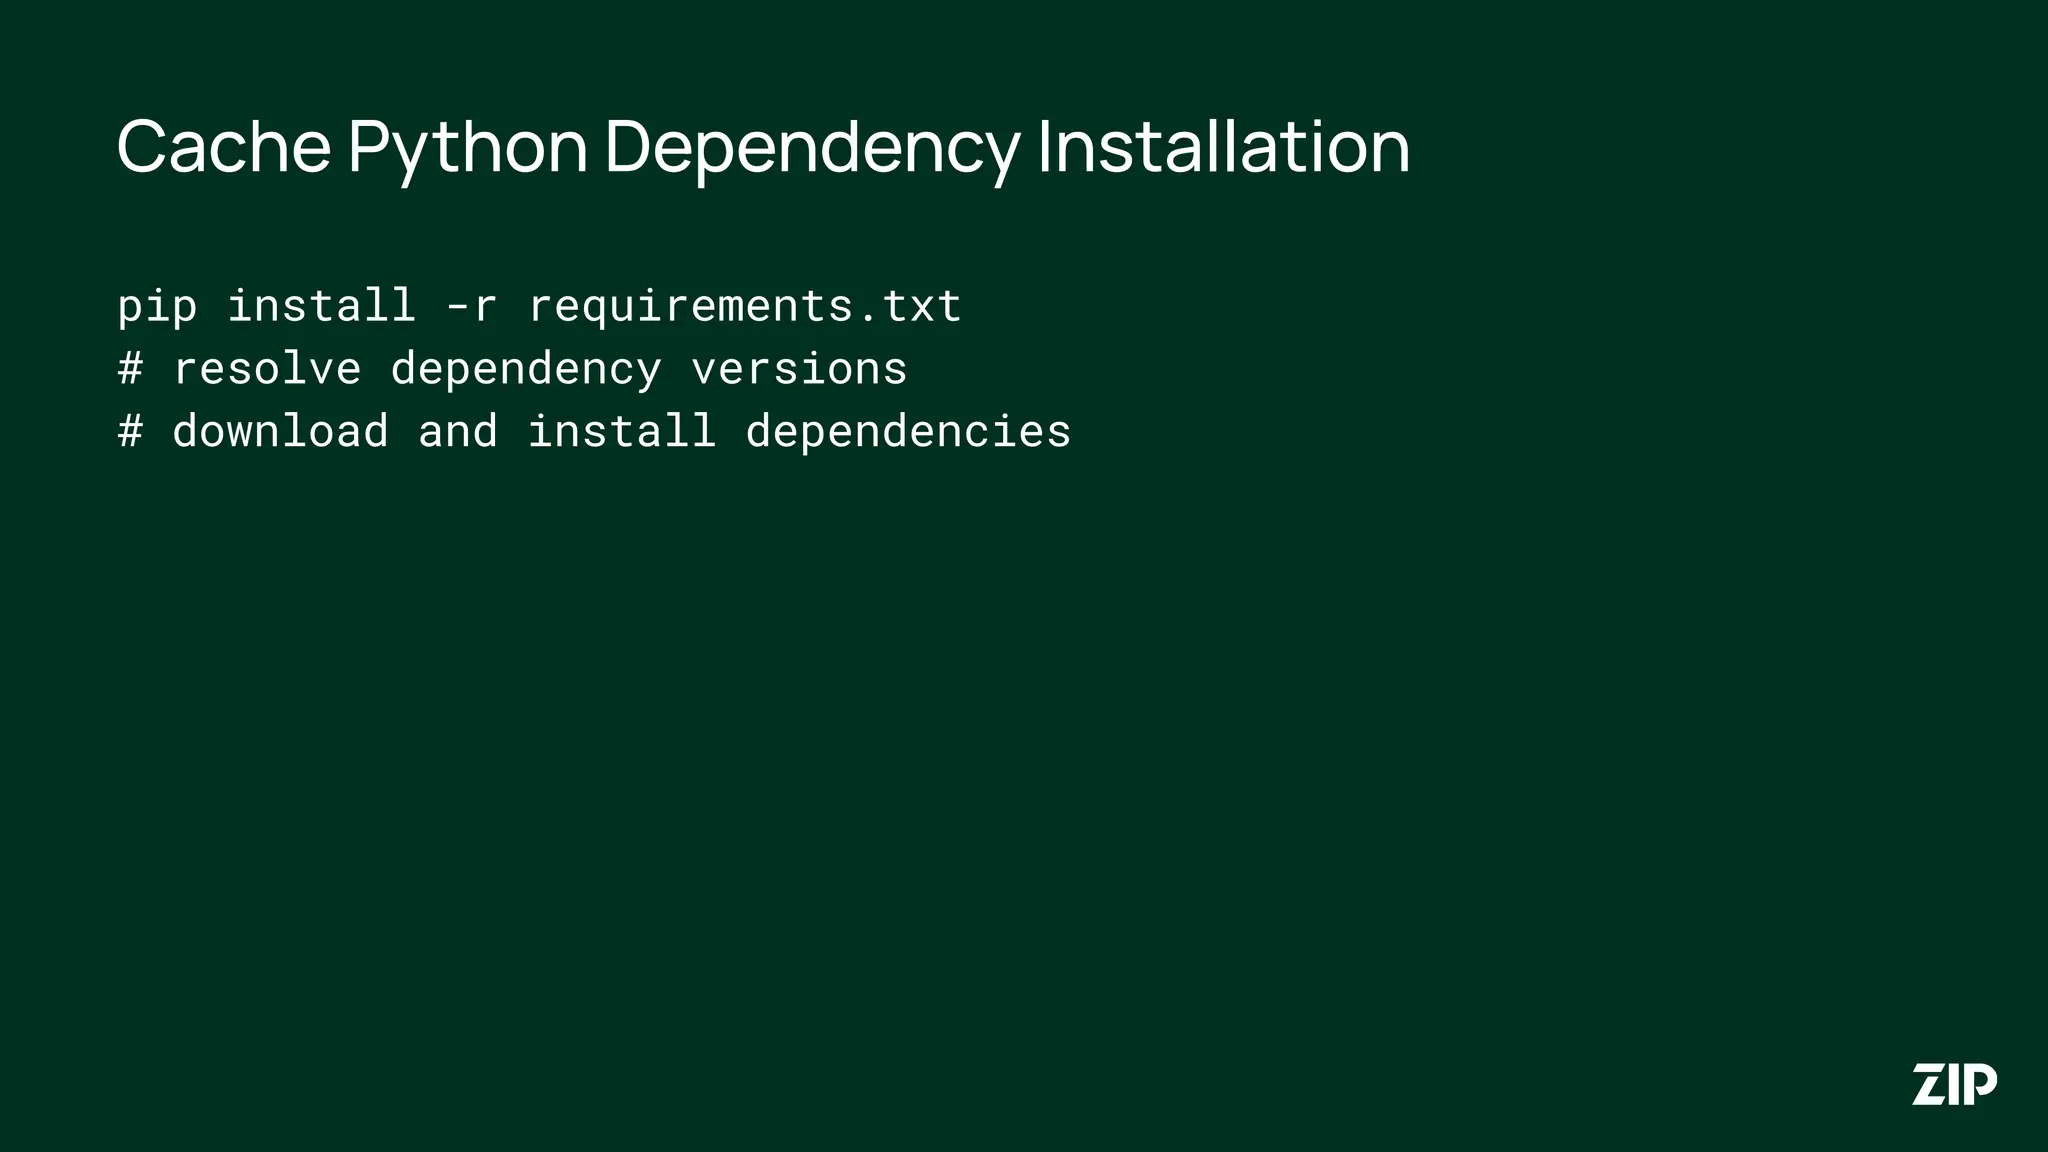The width and height of the screenshot is (2048, 1152).
Task: Click the empty area in the slide center
Action: 1024,700
